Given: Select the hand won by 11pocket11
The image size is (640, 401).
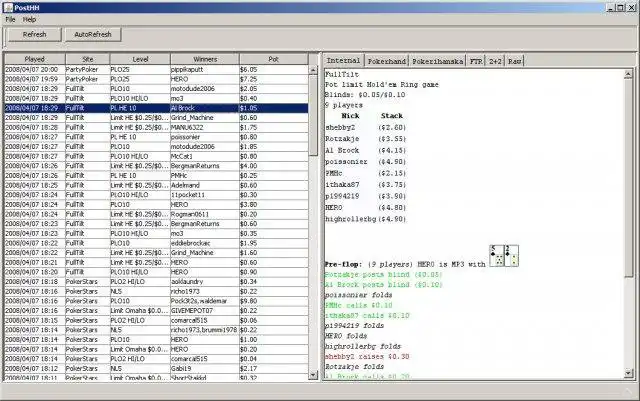Looking at the screenshot, I should click(156, 195).
